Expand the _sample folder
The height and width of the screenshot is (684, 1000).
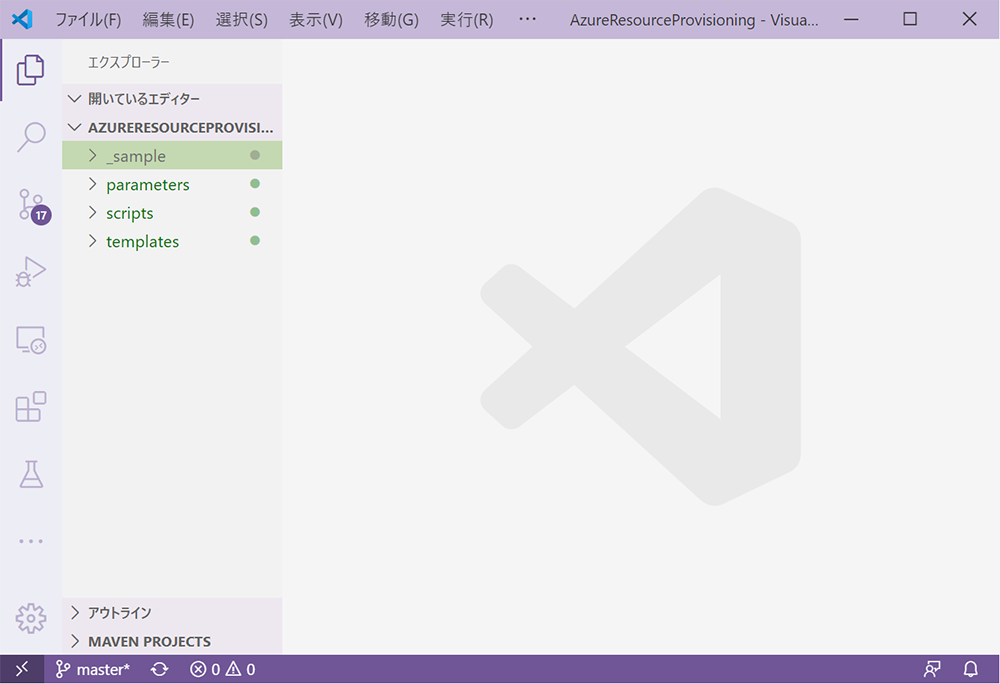172,156
